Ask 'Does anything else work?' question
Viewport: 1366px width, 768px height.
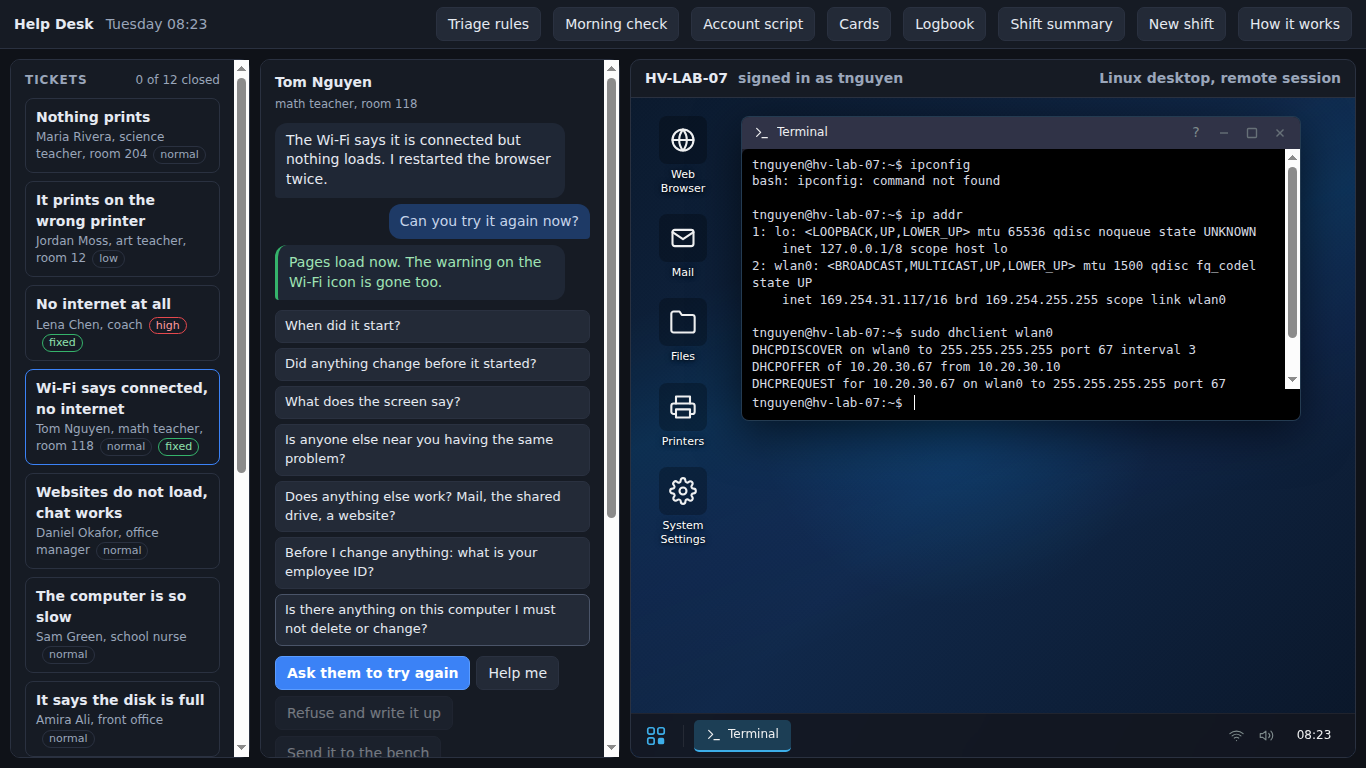pos(432,506)
